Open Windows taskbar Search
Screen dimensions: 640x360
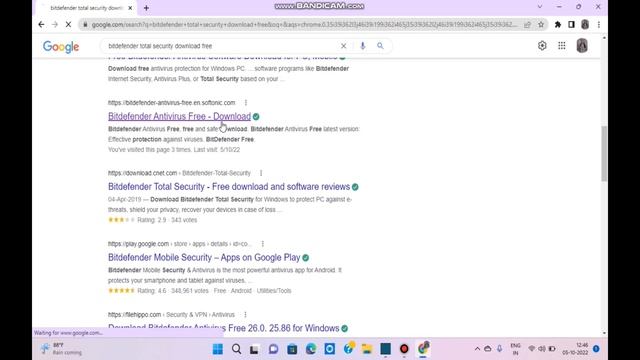[236, 349]
